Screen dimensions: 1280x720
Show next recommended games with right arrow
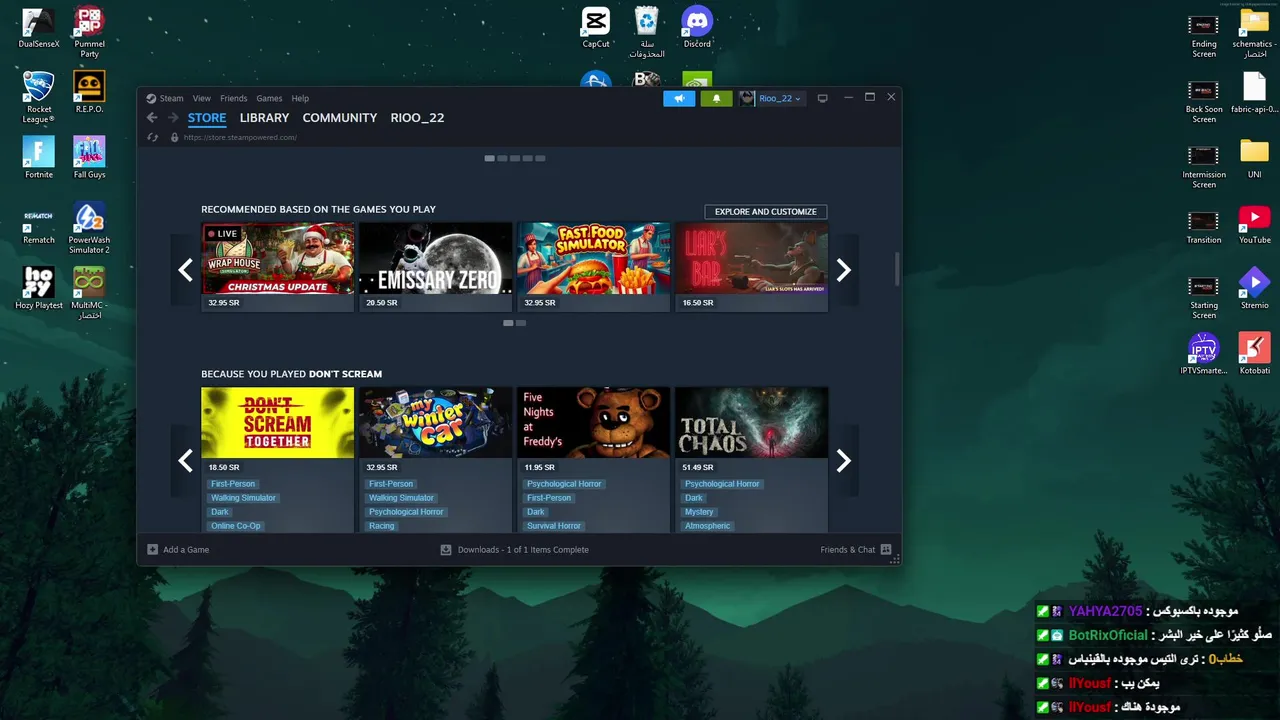[844, 270]
